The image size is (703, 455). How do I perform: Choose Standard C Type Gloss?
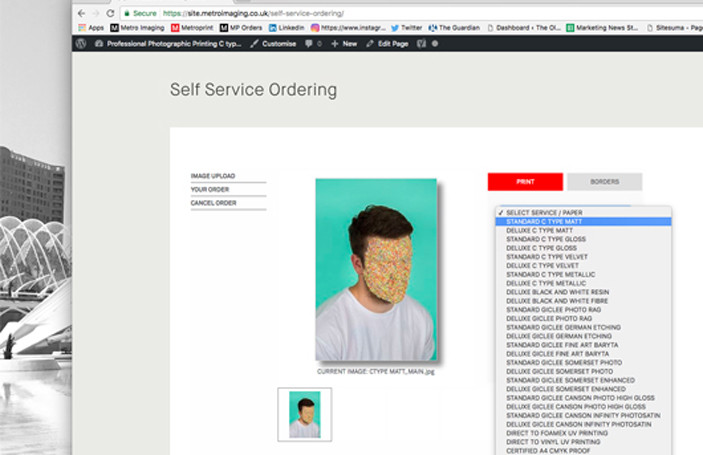(x=583, y=239)
